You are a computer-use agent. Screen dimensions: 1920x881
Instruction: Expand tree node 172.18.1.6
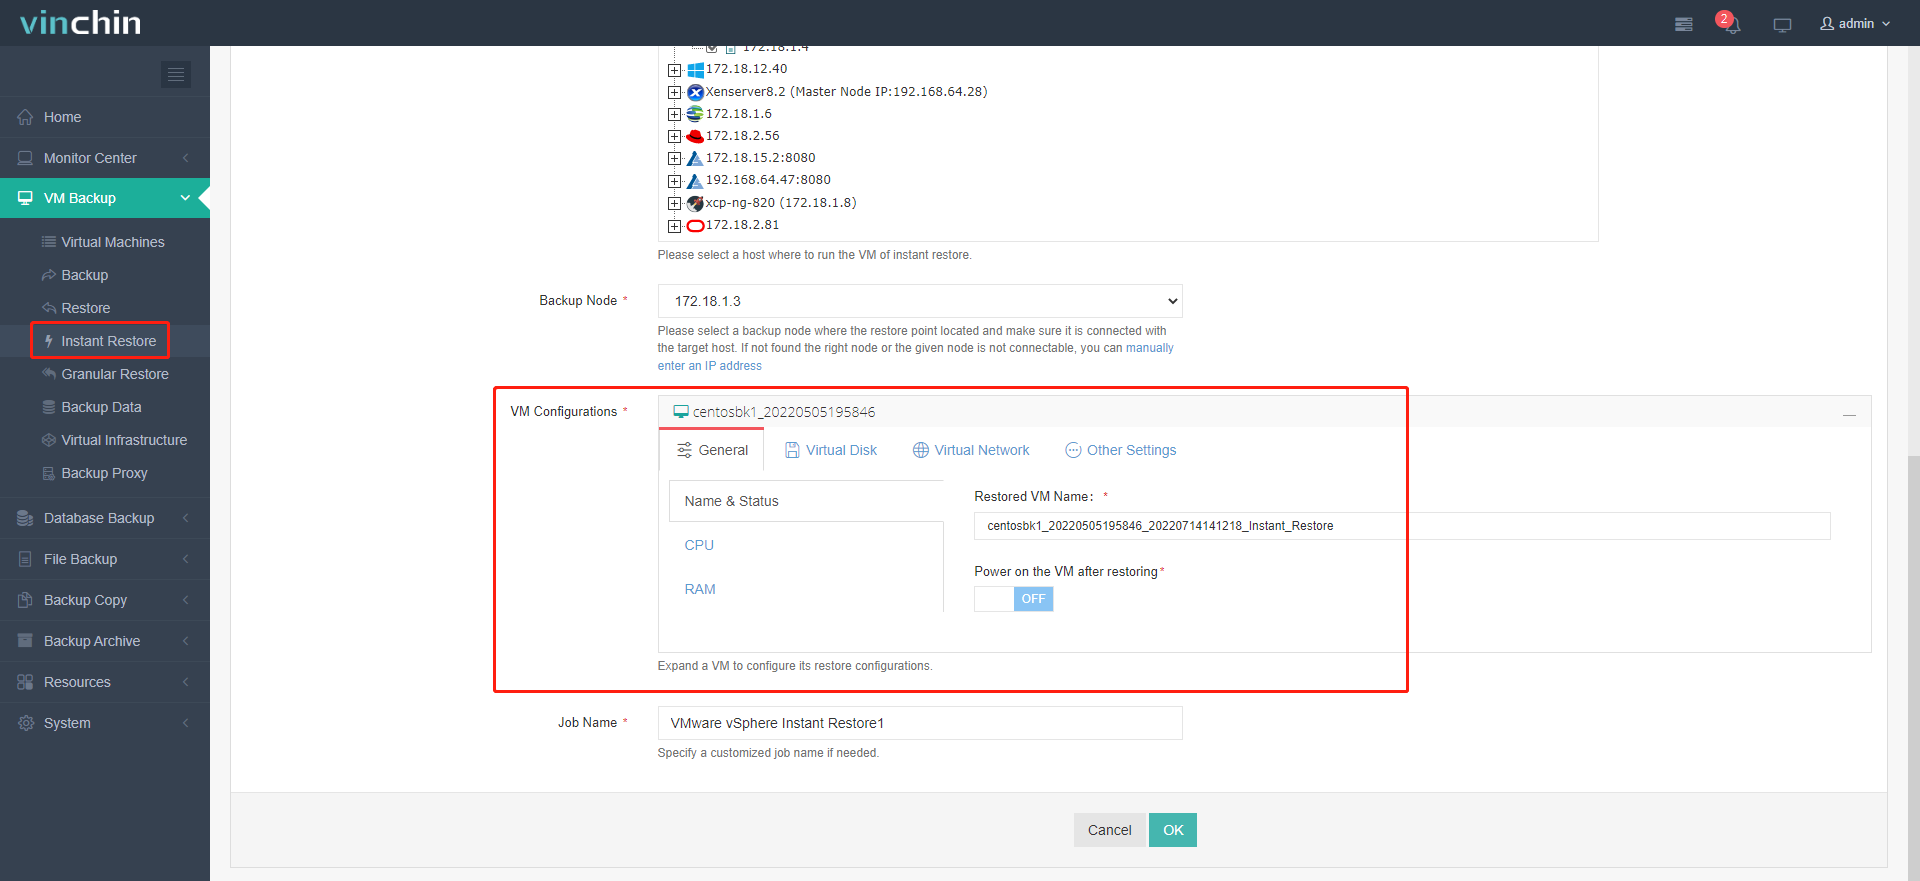674,114
